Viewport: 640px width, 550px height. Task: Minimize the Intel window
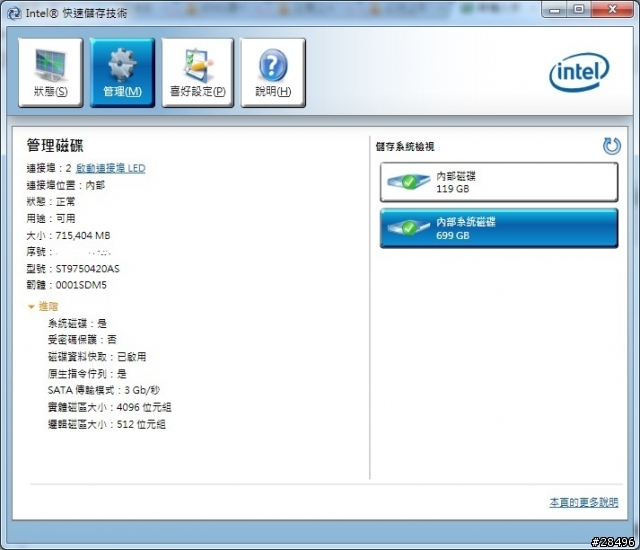coord(554,9)
